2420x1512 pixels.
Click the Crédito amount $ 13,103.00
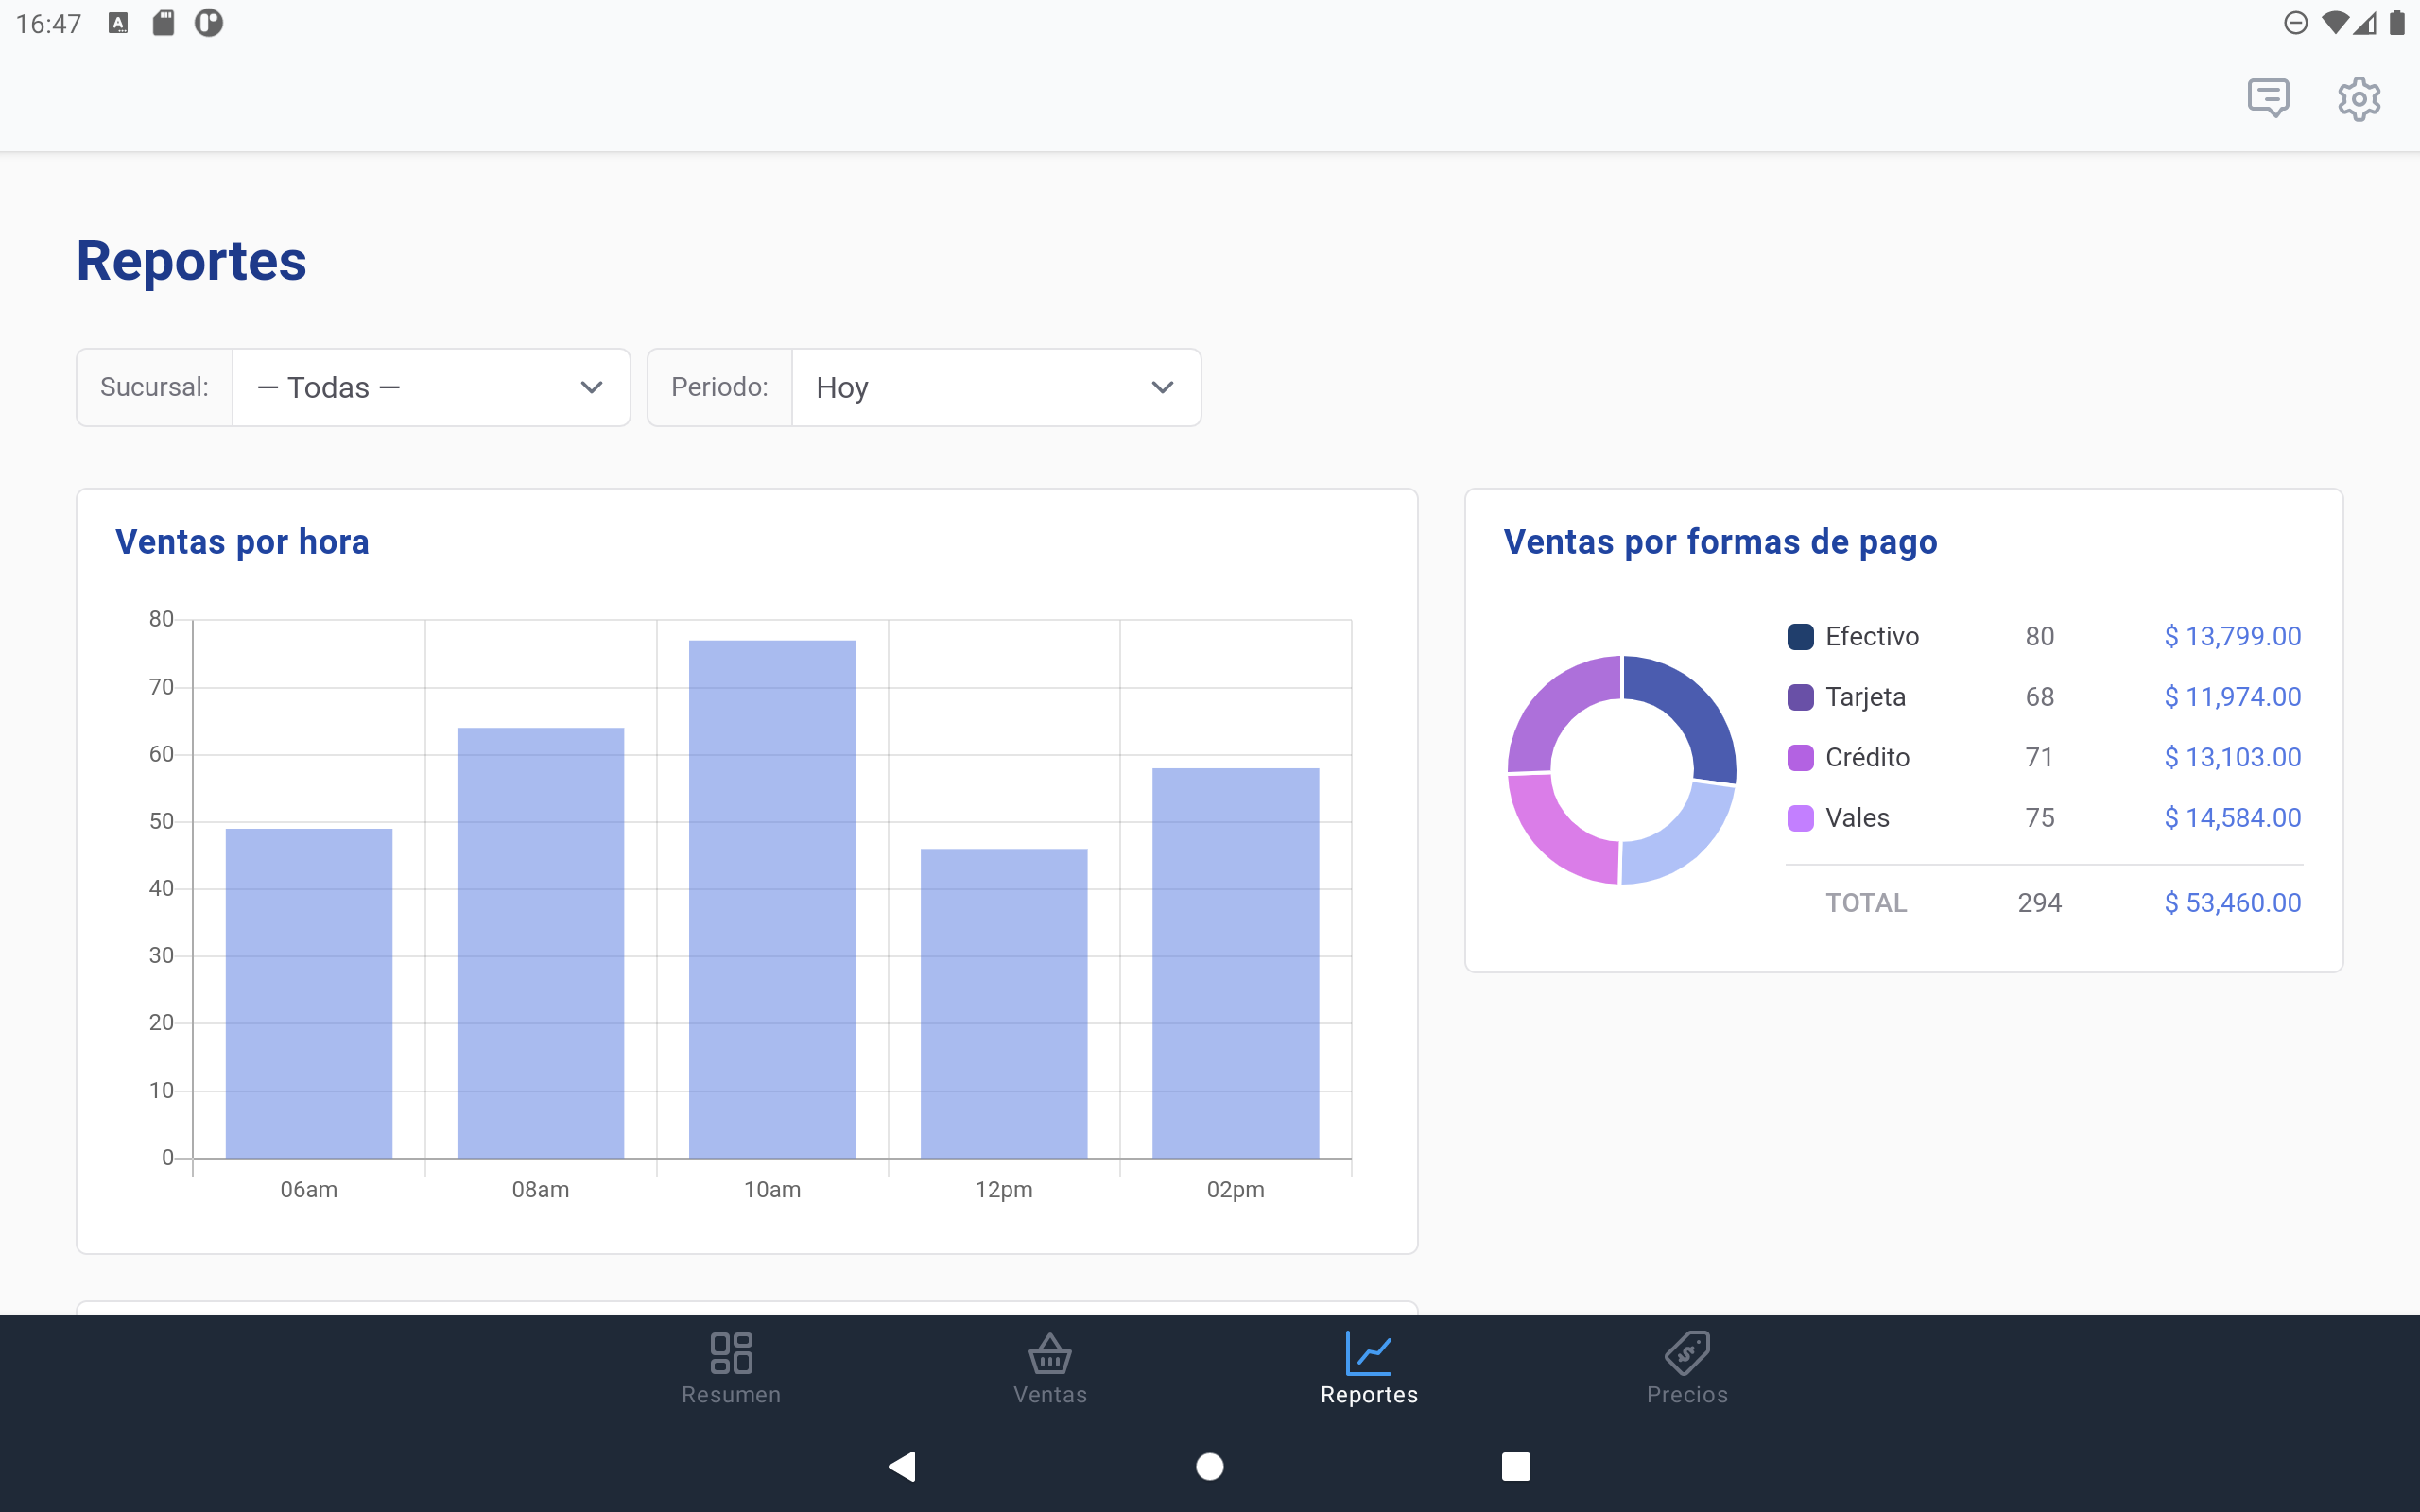2233,757
